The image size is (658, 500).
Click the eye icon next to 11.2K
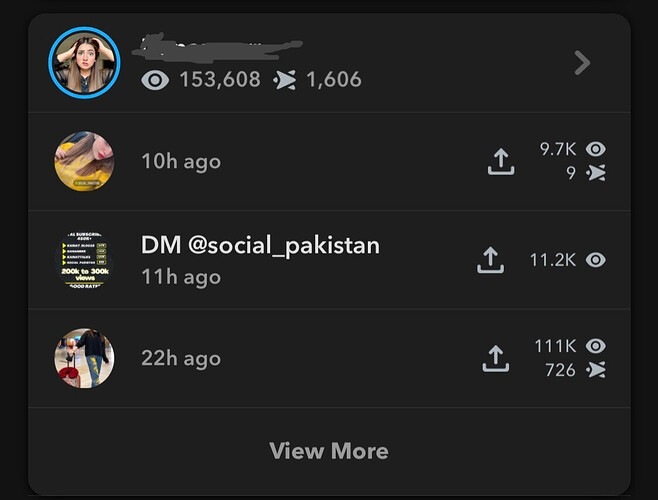pos(596,260)
